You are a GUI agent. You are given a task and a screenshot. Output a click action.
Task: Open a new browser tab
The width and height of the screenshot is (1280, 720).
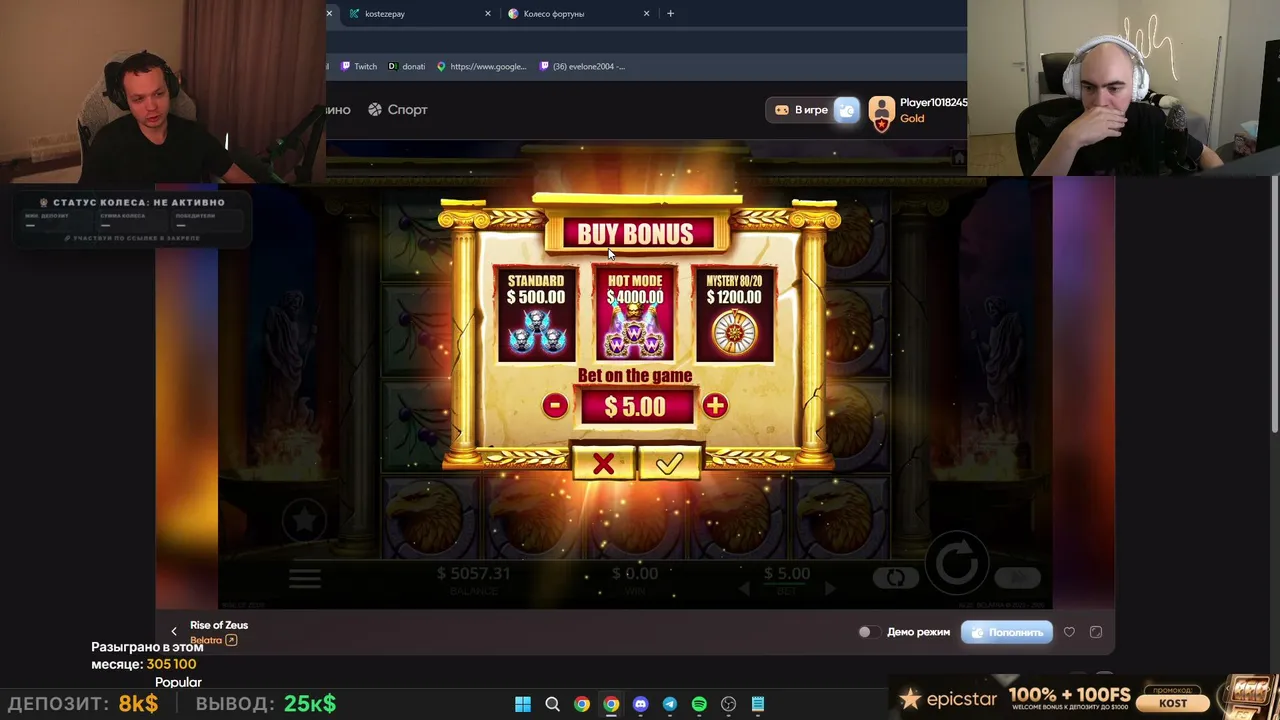(x=670, y=14)
